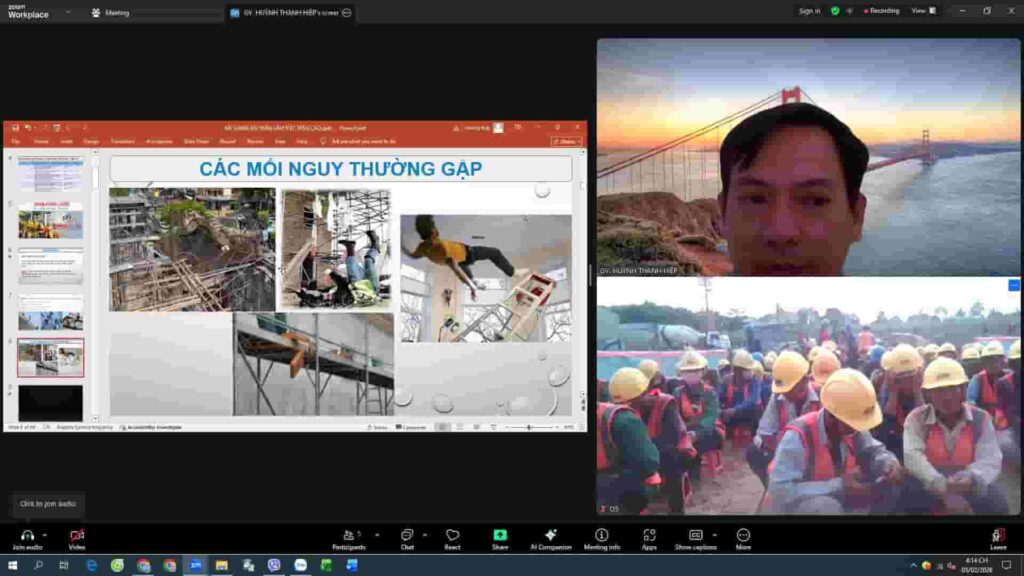The width and height of the screenshot is (1024, 576).
Task: Click the Leave meeting button
Action: point(997,538)
